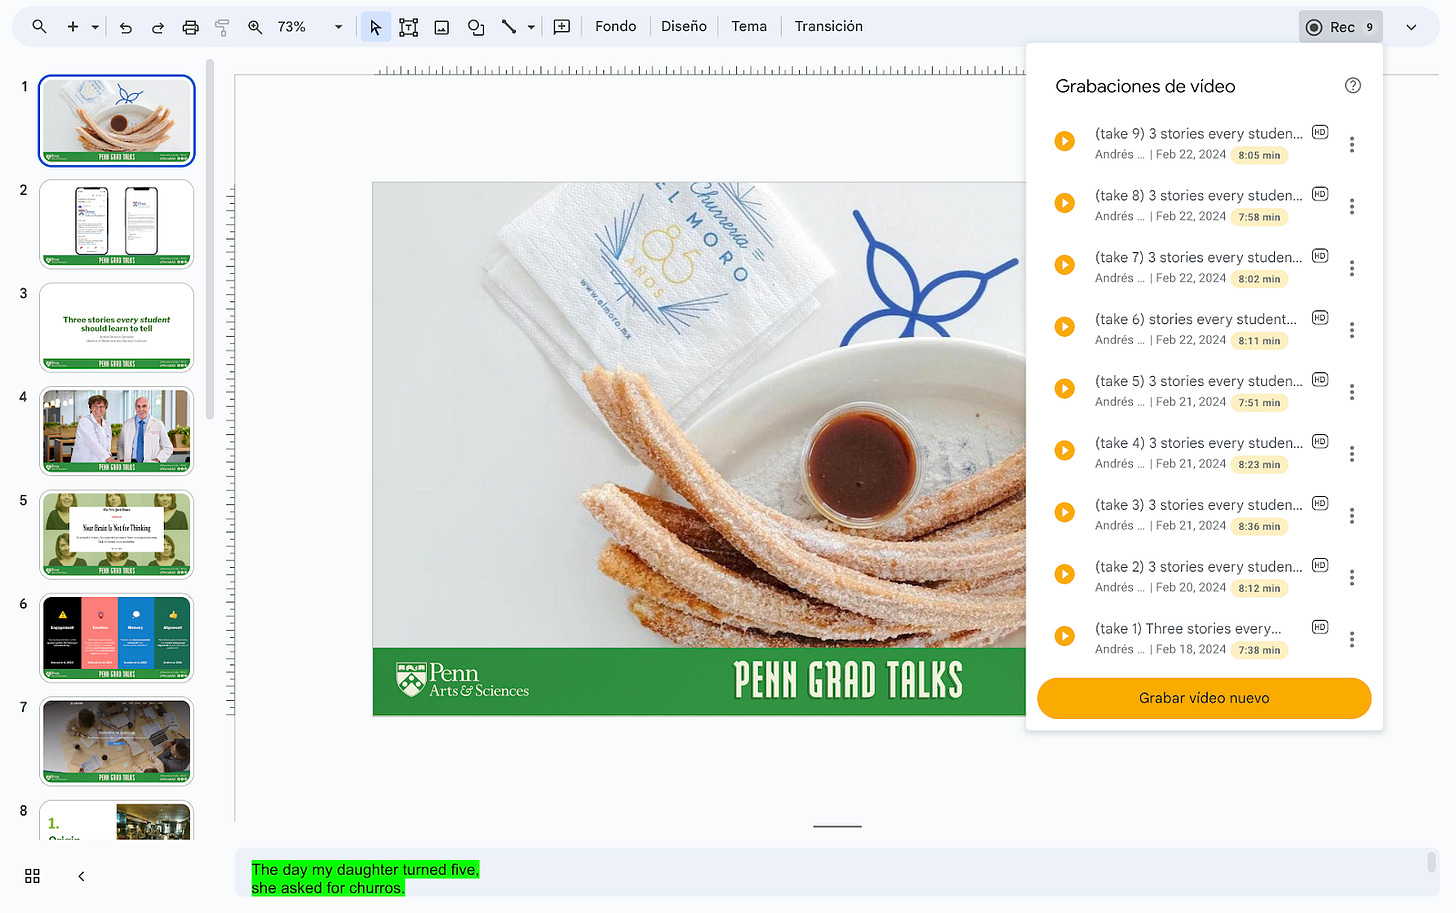Open the '(take 1) Three stories every...' title
1456x913 pixels.
tap(1188, 629)
